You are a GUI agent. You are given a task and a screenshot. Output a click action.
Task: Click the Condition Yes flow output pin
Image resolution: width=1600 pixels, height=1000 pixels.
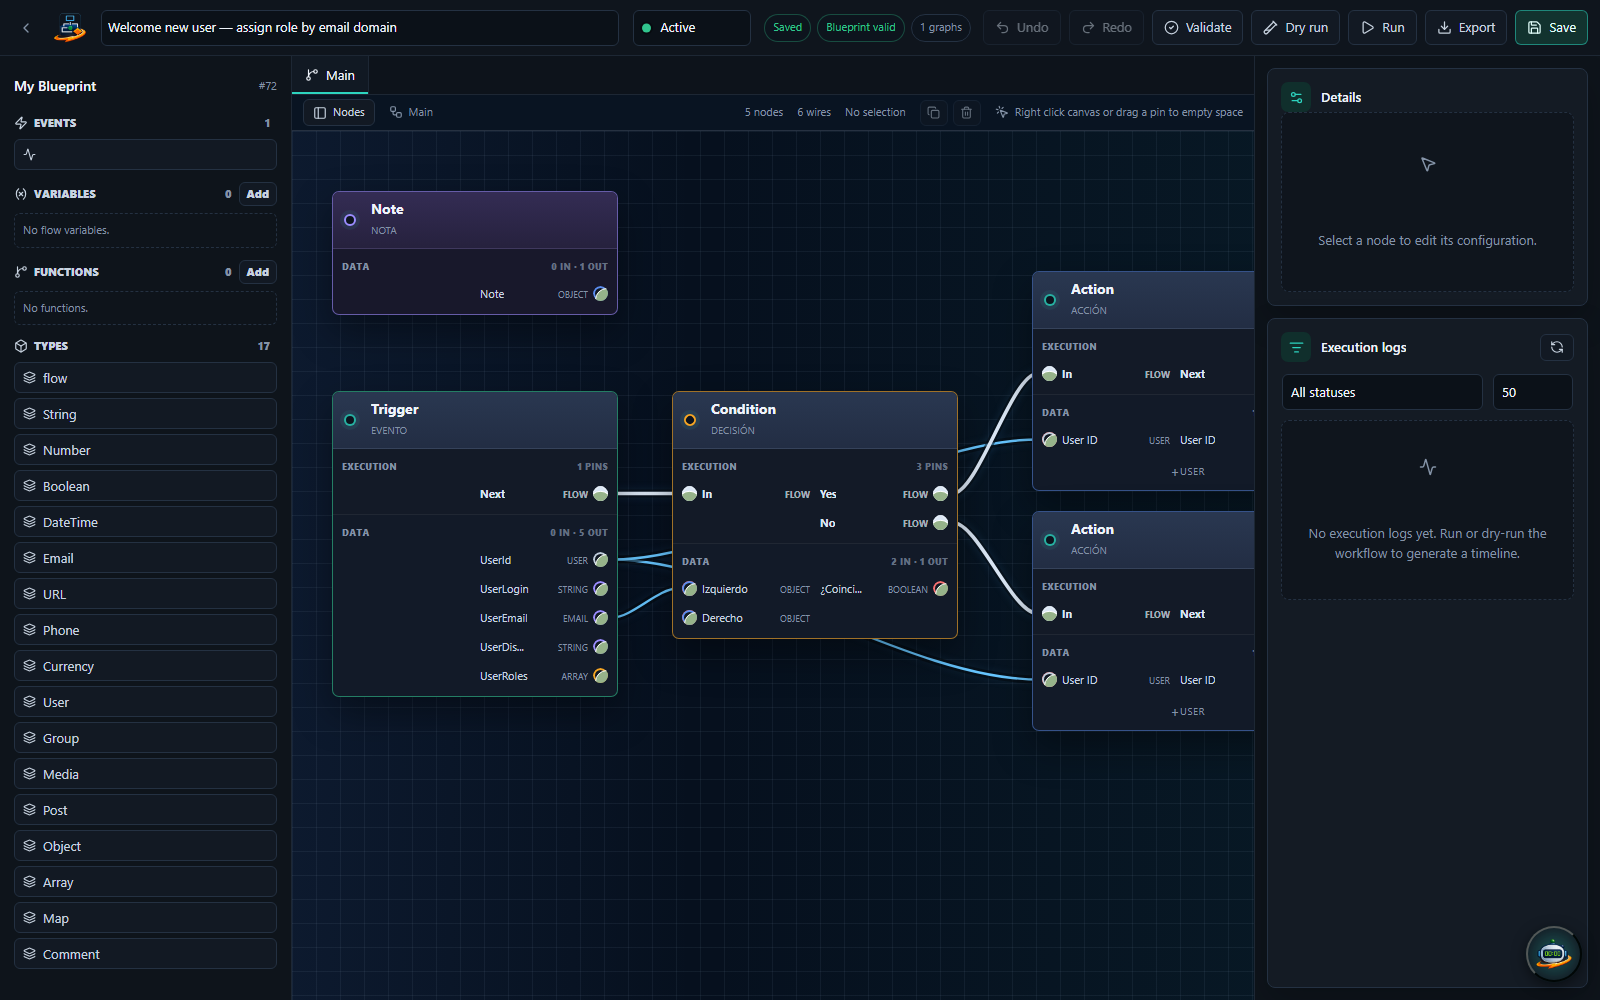(940, 494)
